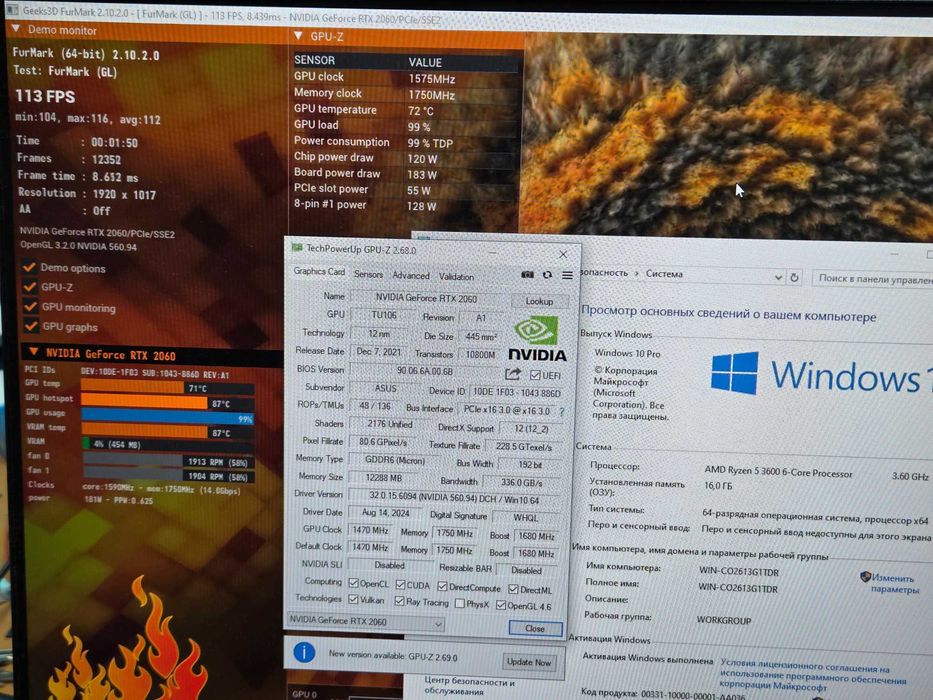Screen dimensions: 933x700
Task: Click the GPU temp 71°C bar
Action: click(x=168, y=388)
